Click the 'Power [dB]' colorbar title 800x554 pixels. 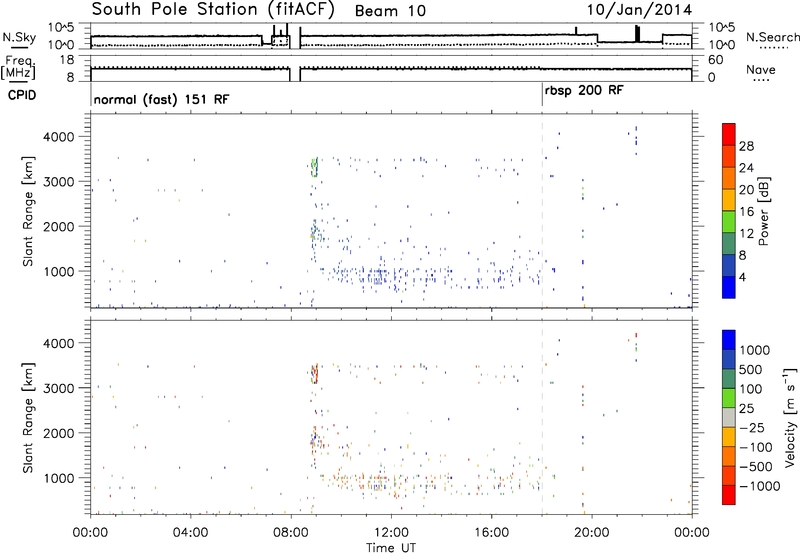tap(763, 211)
